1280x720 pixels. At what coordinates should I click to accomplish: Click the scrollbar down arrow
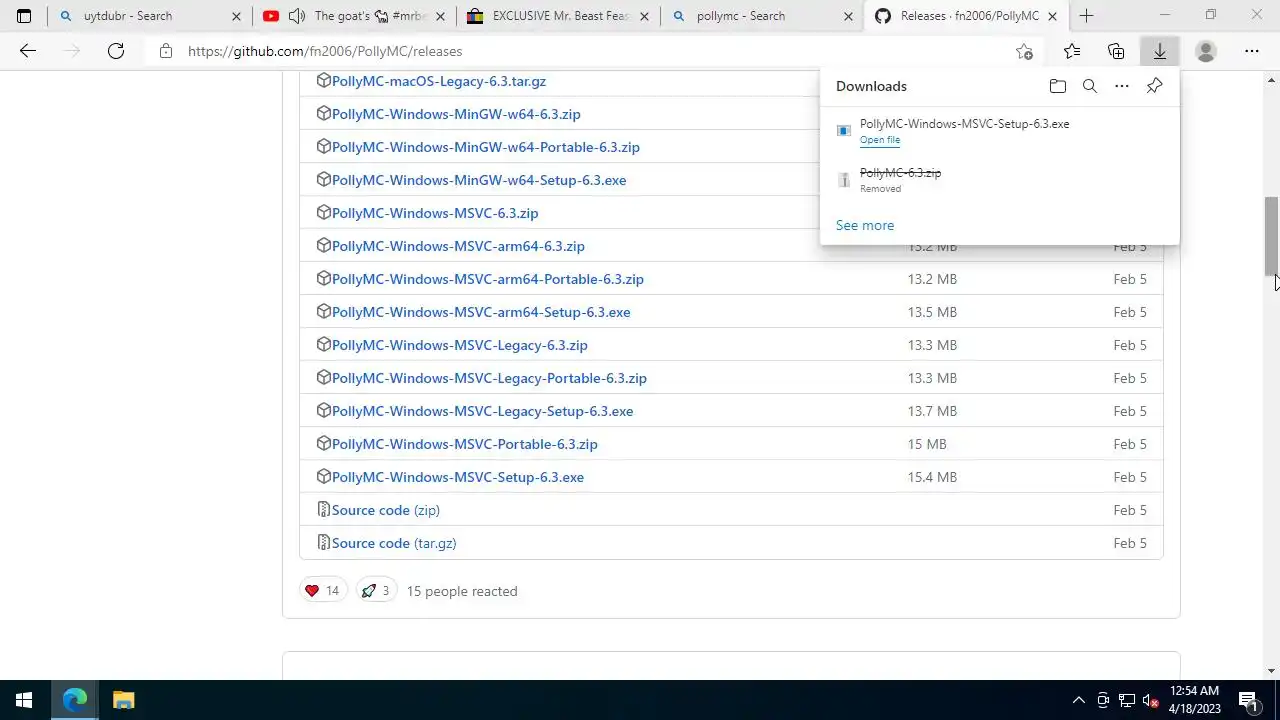(1272, 671)
